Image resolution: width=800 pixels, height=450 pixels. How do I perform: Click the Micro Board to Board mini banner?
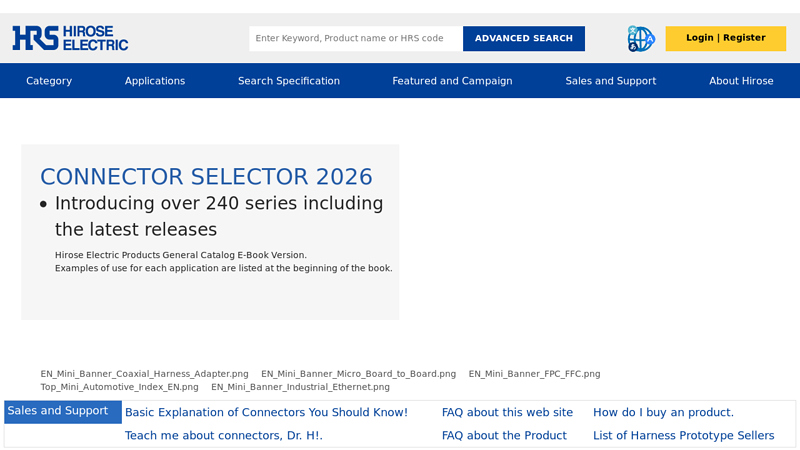(x=358, y=374)
